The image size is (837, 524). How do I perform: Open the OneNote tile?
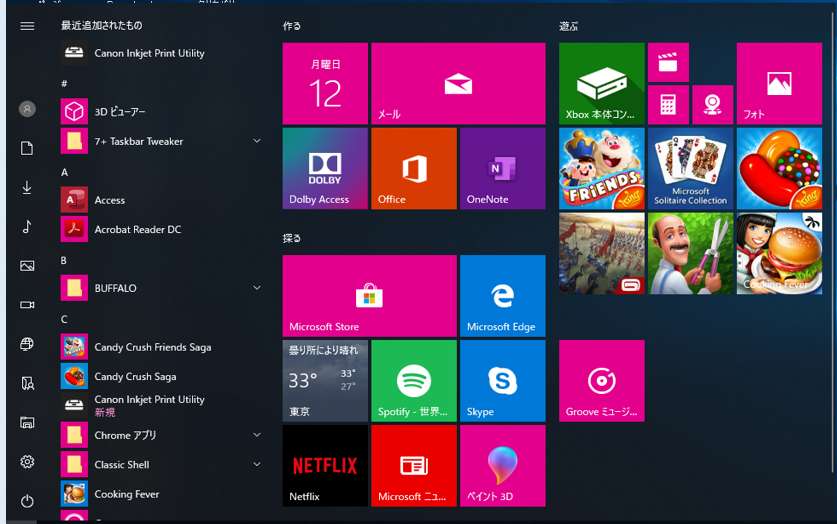[503, 169]
